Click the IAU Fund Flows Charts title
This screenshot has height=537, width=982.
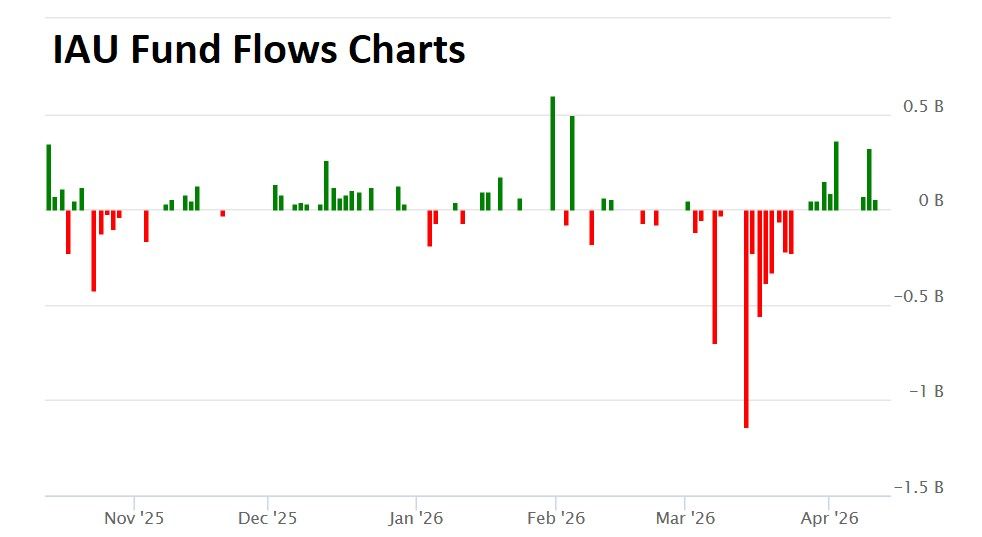259,48
